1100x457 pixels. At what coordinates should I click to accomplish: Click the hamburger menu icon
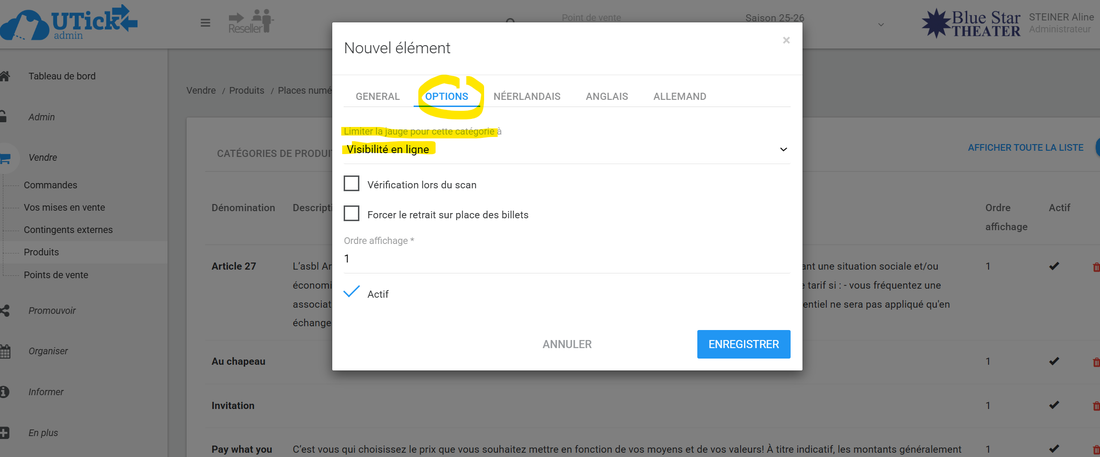click(x=205, y=22)
